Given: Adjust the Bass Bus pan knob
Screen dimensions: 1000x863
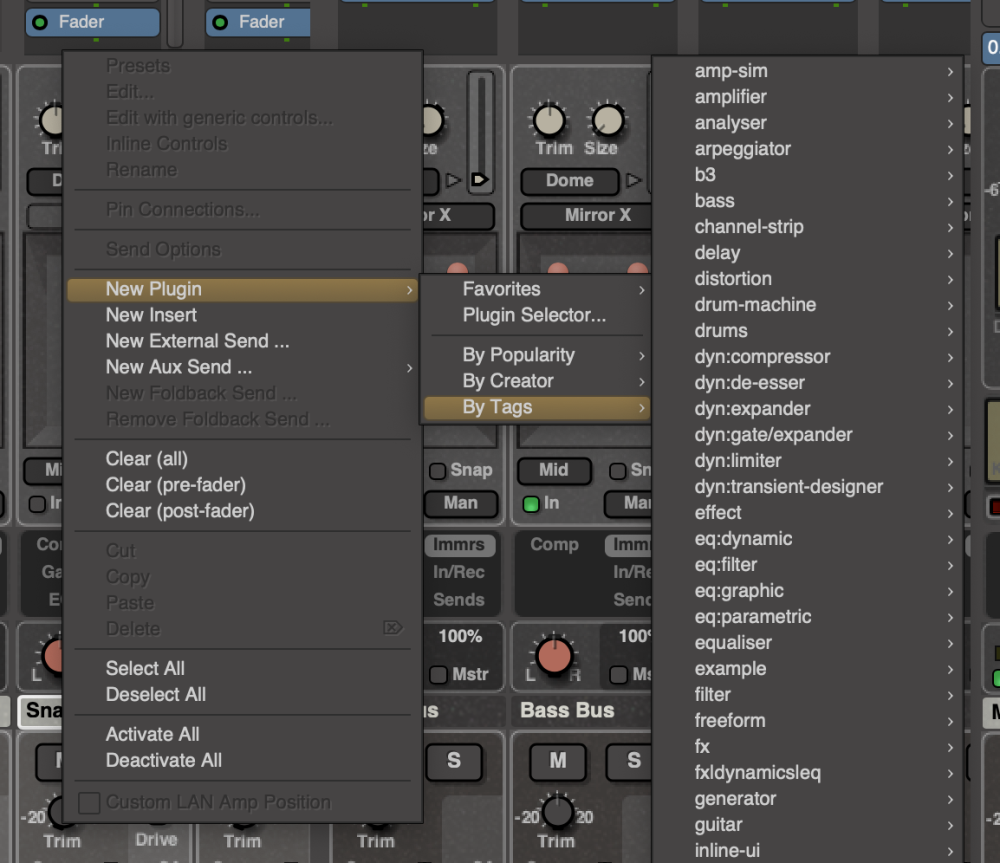Looking at the screenshot, I should pyautogui.click(x=554, y=655).
